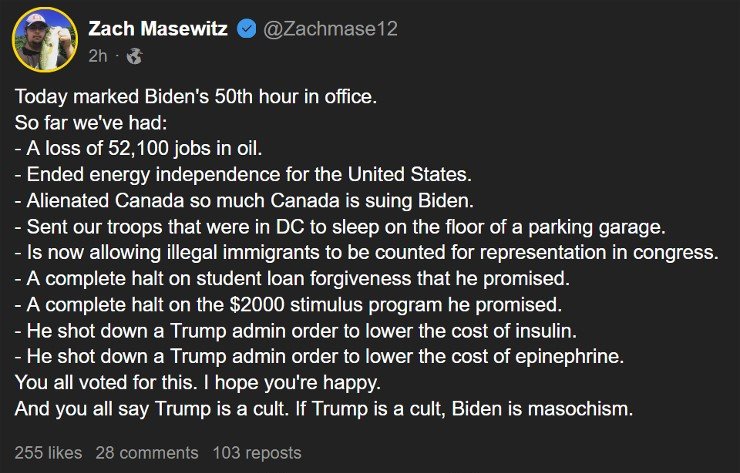Open the @Zachmase12 handle

(330, 29)
